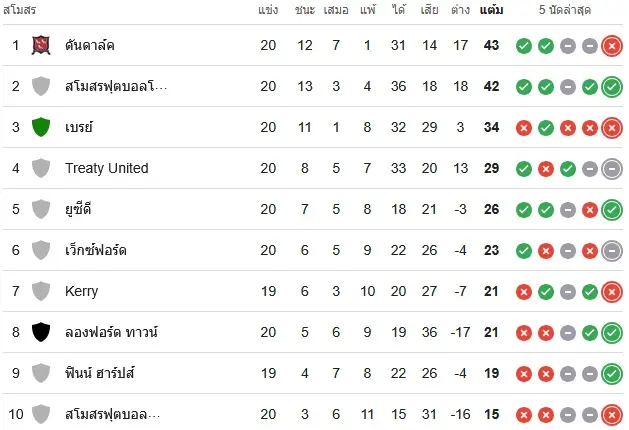629x430 pixels.
Task: Click ดันดาล์ค's latest red loss icon
Action: 612,46
